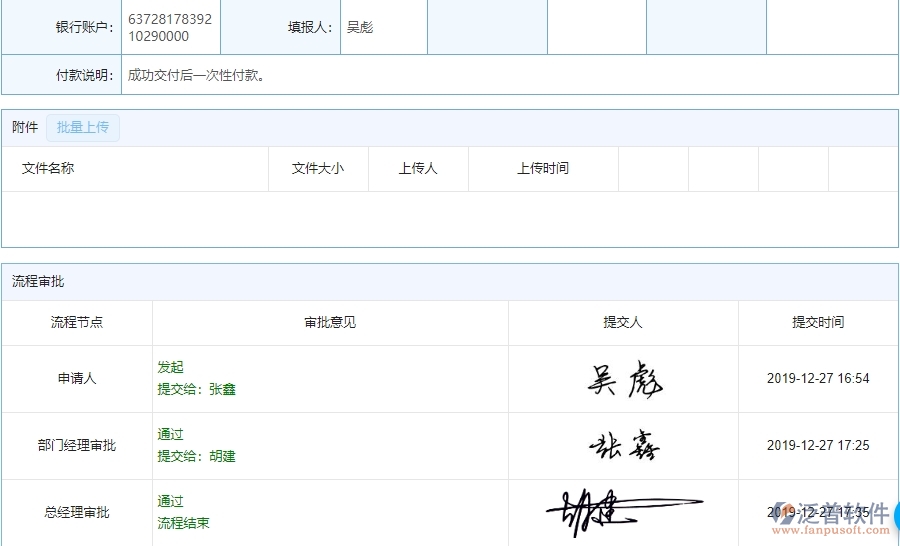Click the 发起 approval opinion text

(x=170, y=367)
